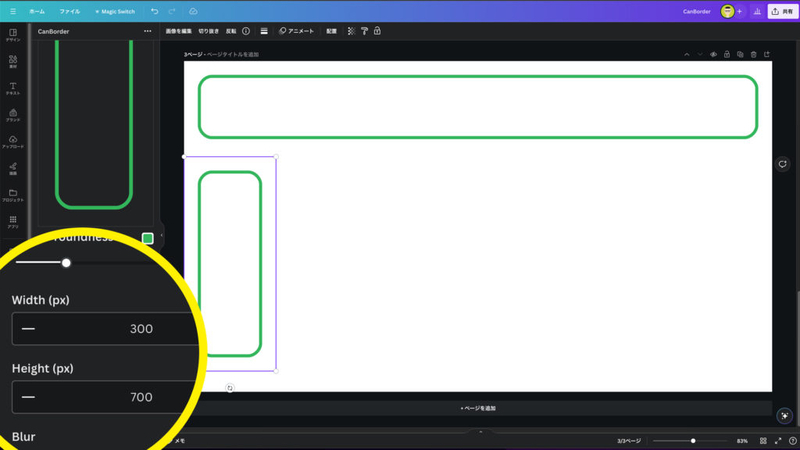800x450 pixels.
Task: Collapse the side panel with arrow handle
Action: point(162,235)
